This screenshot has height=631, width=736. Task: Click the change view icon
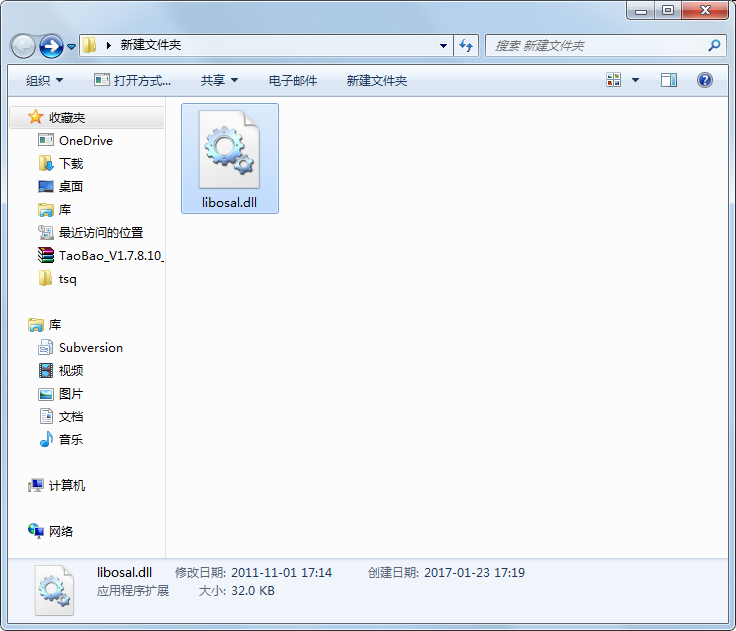614,80
